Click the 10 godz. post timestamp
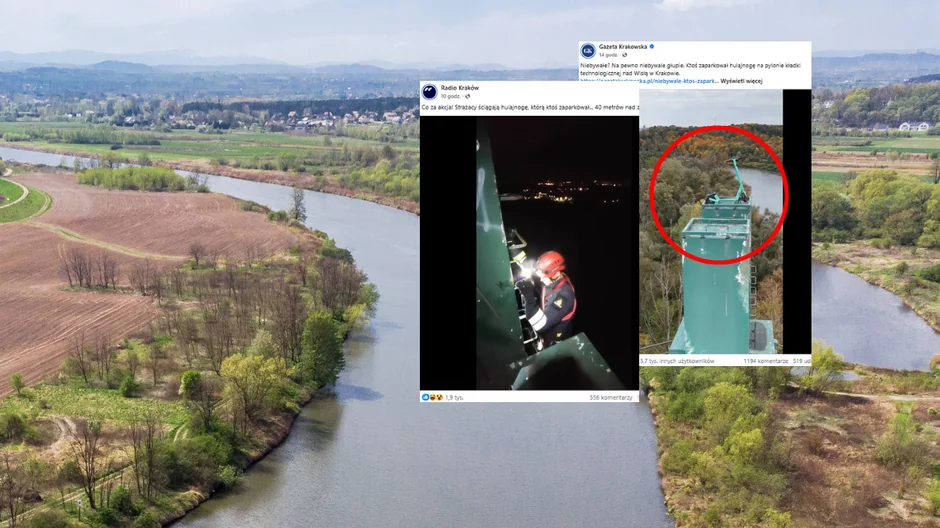The image size is (940, 528). (451, 96)
